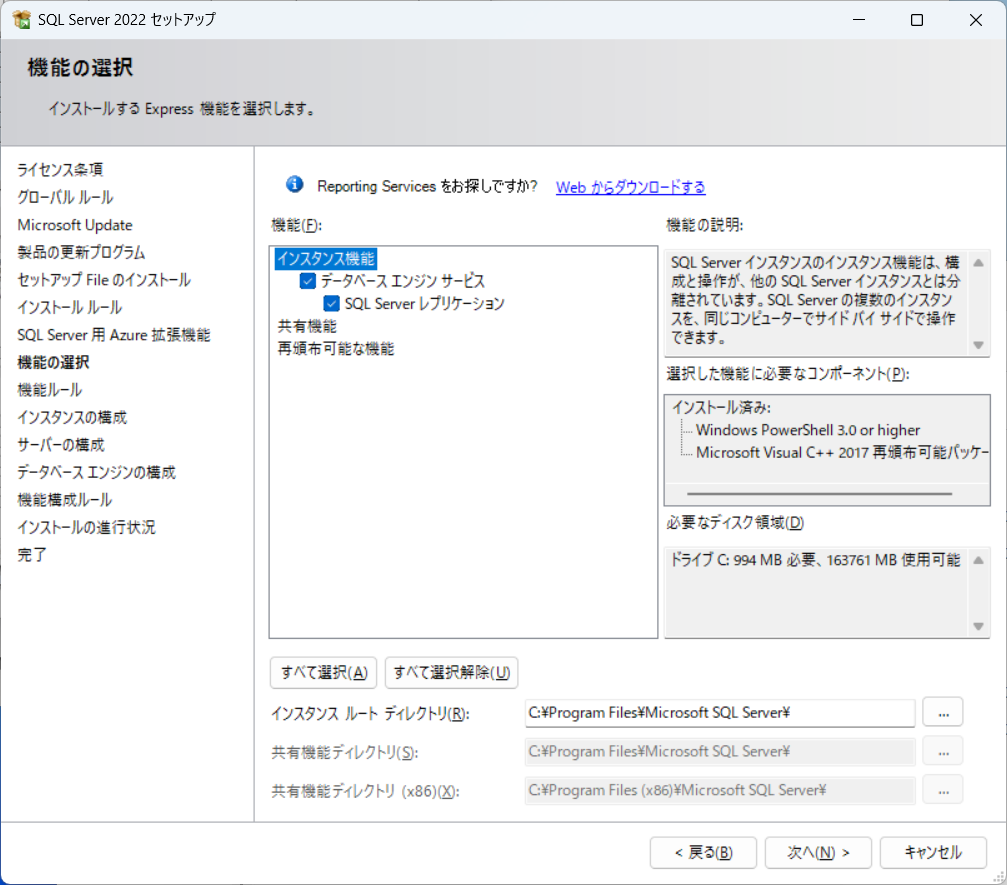
Task: Click the blue information icon beside Reporting Services
Action: pyautogui.click(x=294, y=184)
